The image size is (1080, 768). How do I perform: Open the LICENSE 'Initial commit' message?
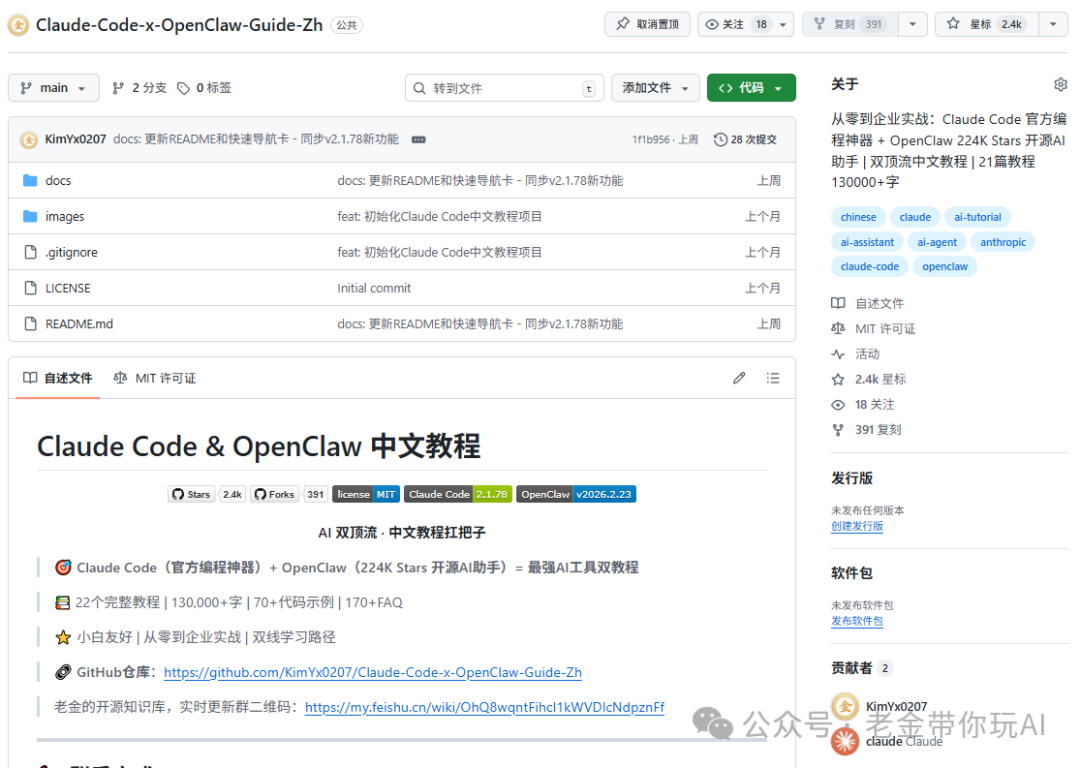374,288
